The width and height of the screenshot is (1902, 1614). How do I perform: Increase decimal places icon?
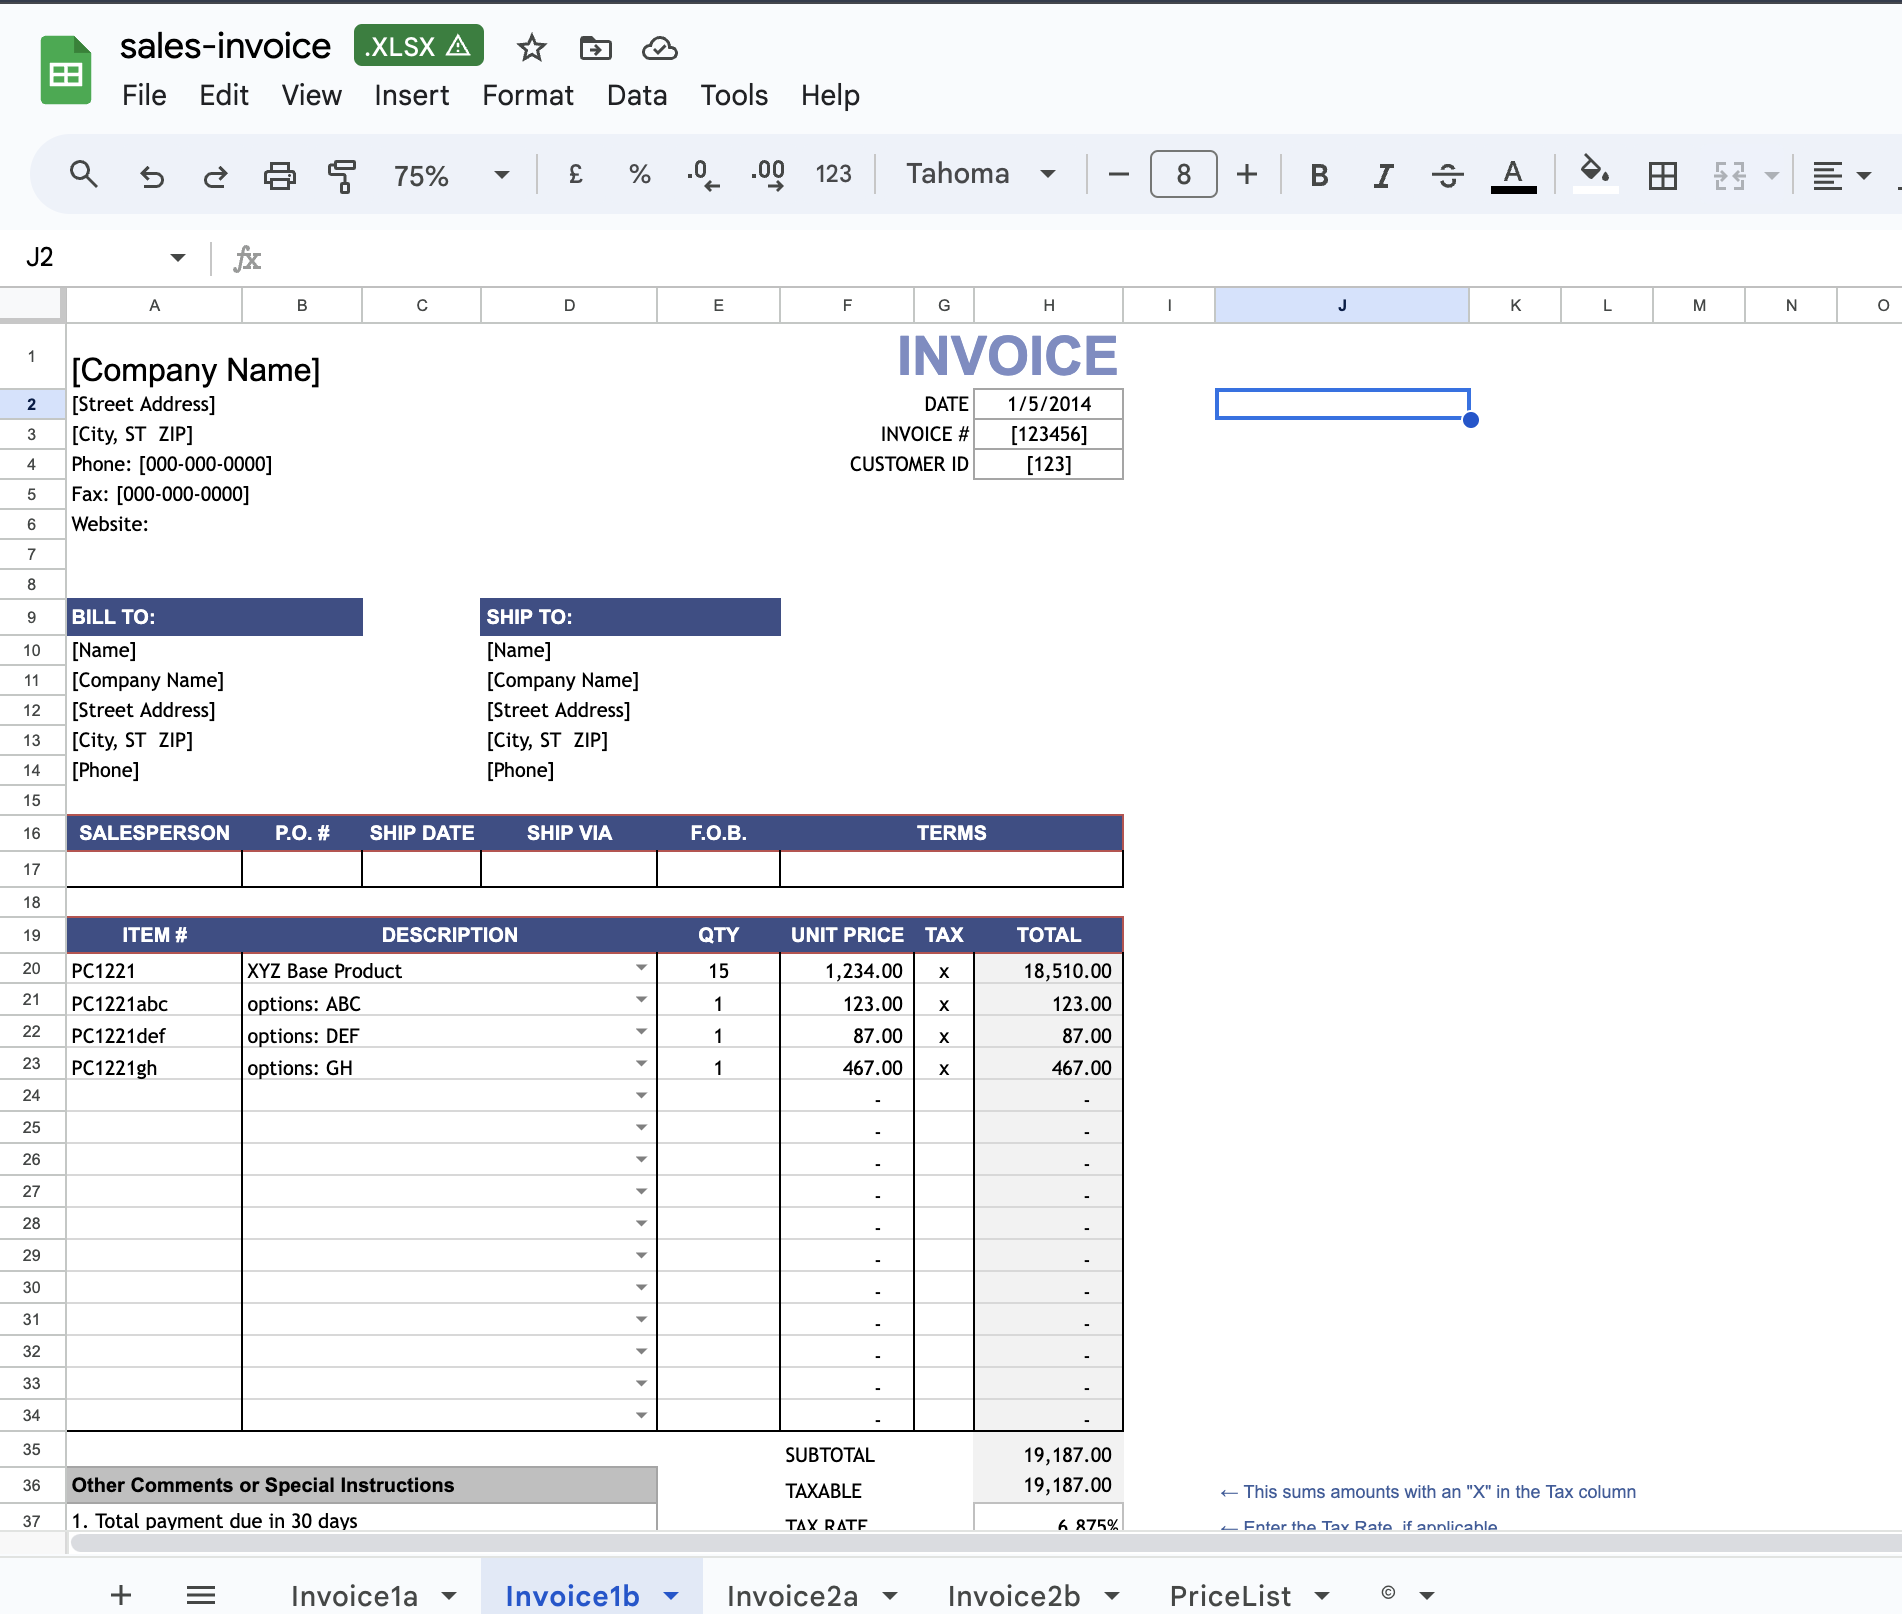(x=768, y=175)
